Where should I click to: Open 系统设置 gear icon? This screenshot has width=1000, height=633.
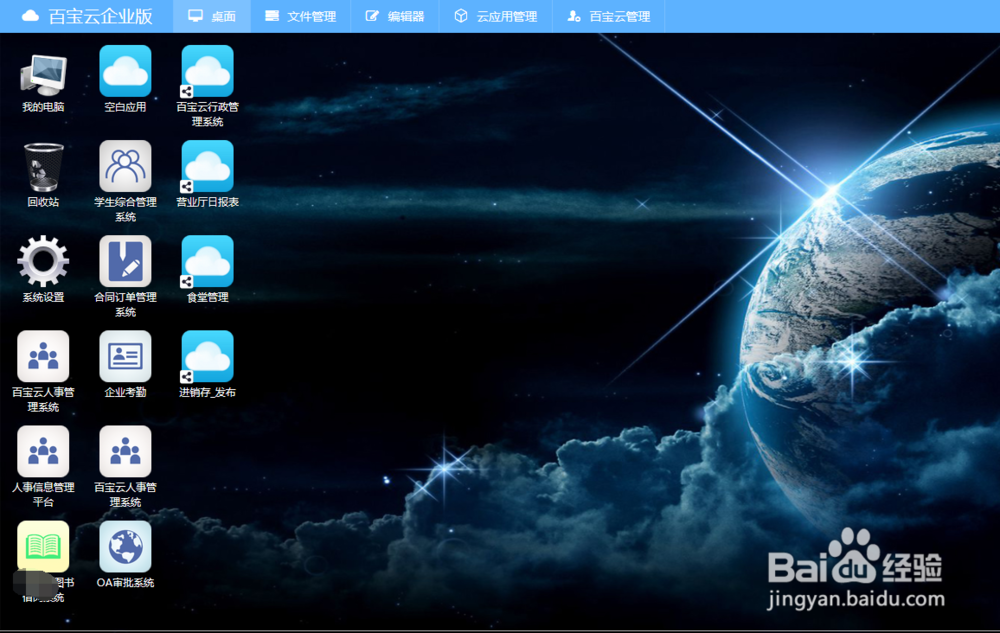click(x=43, y=261)
